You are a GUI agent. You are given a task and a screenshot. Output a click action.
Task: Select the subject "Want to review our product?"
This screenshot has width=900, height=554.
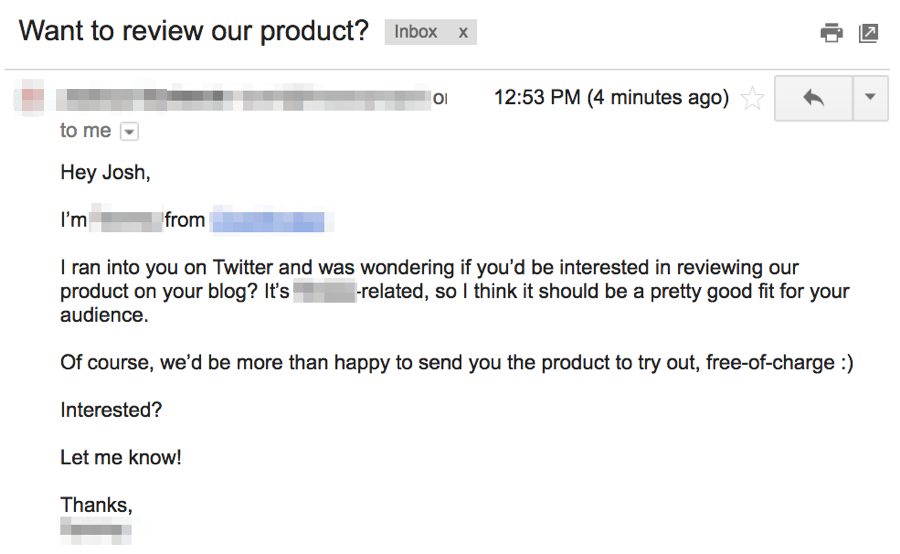[x=193, y=31]
